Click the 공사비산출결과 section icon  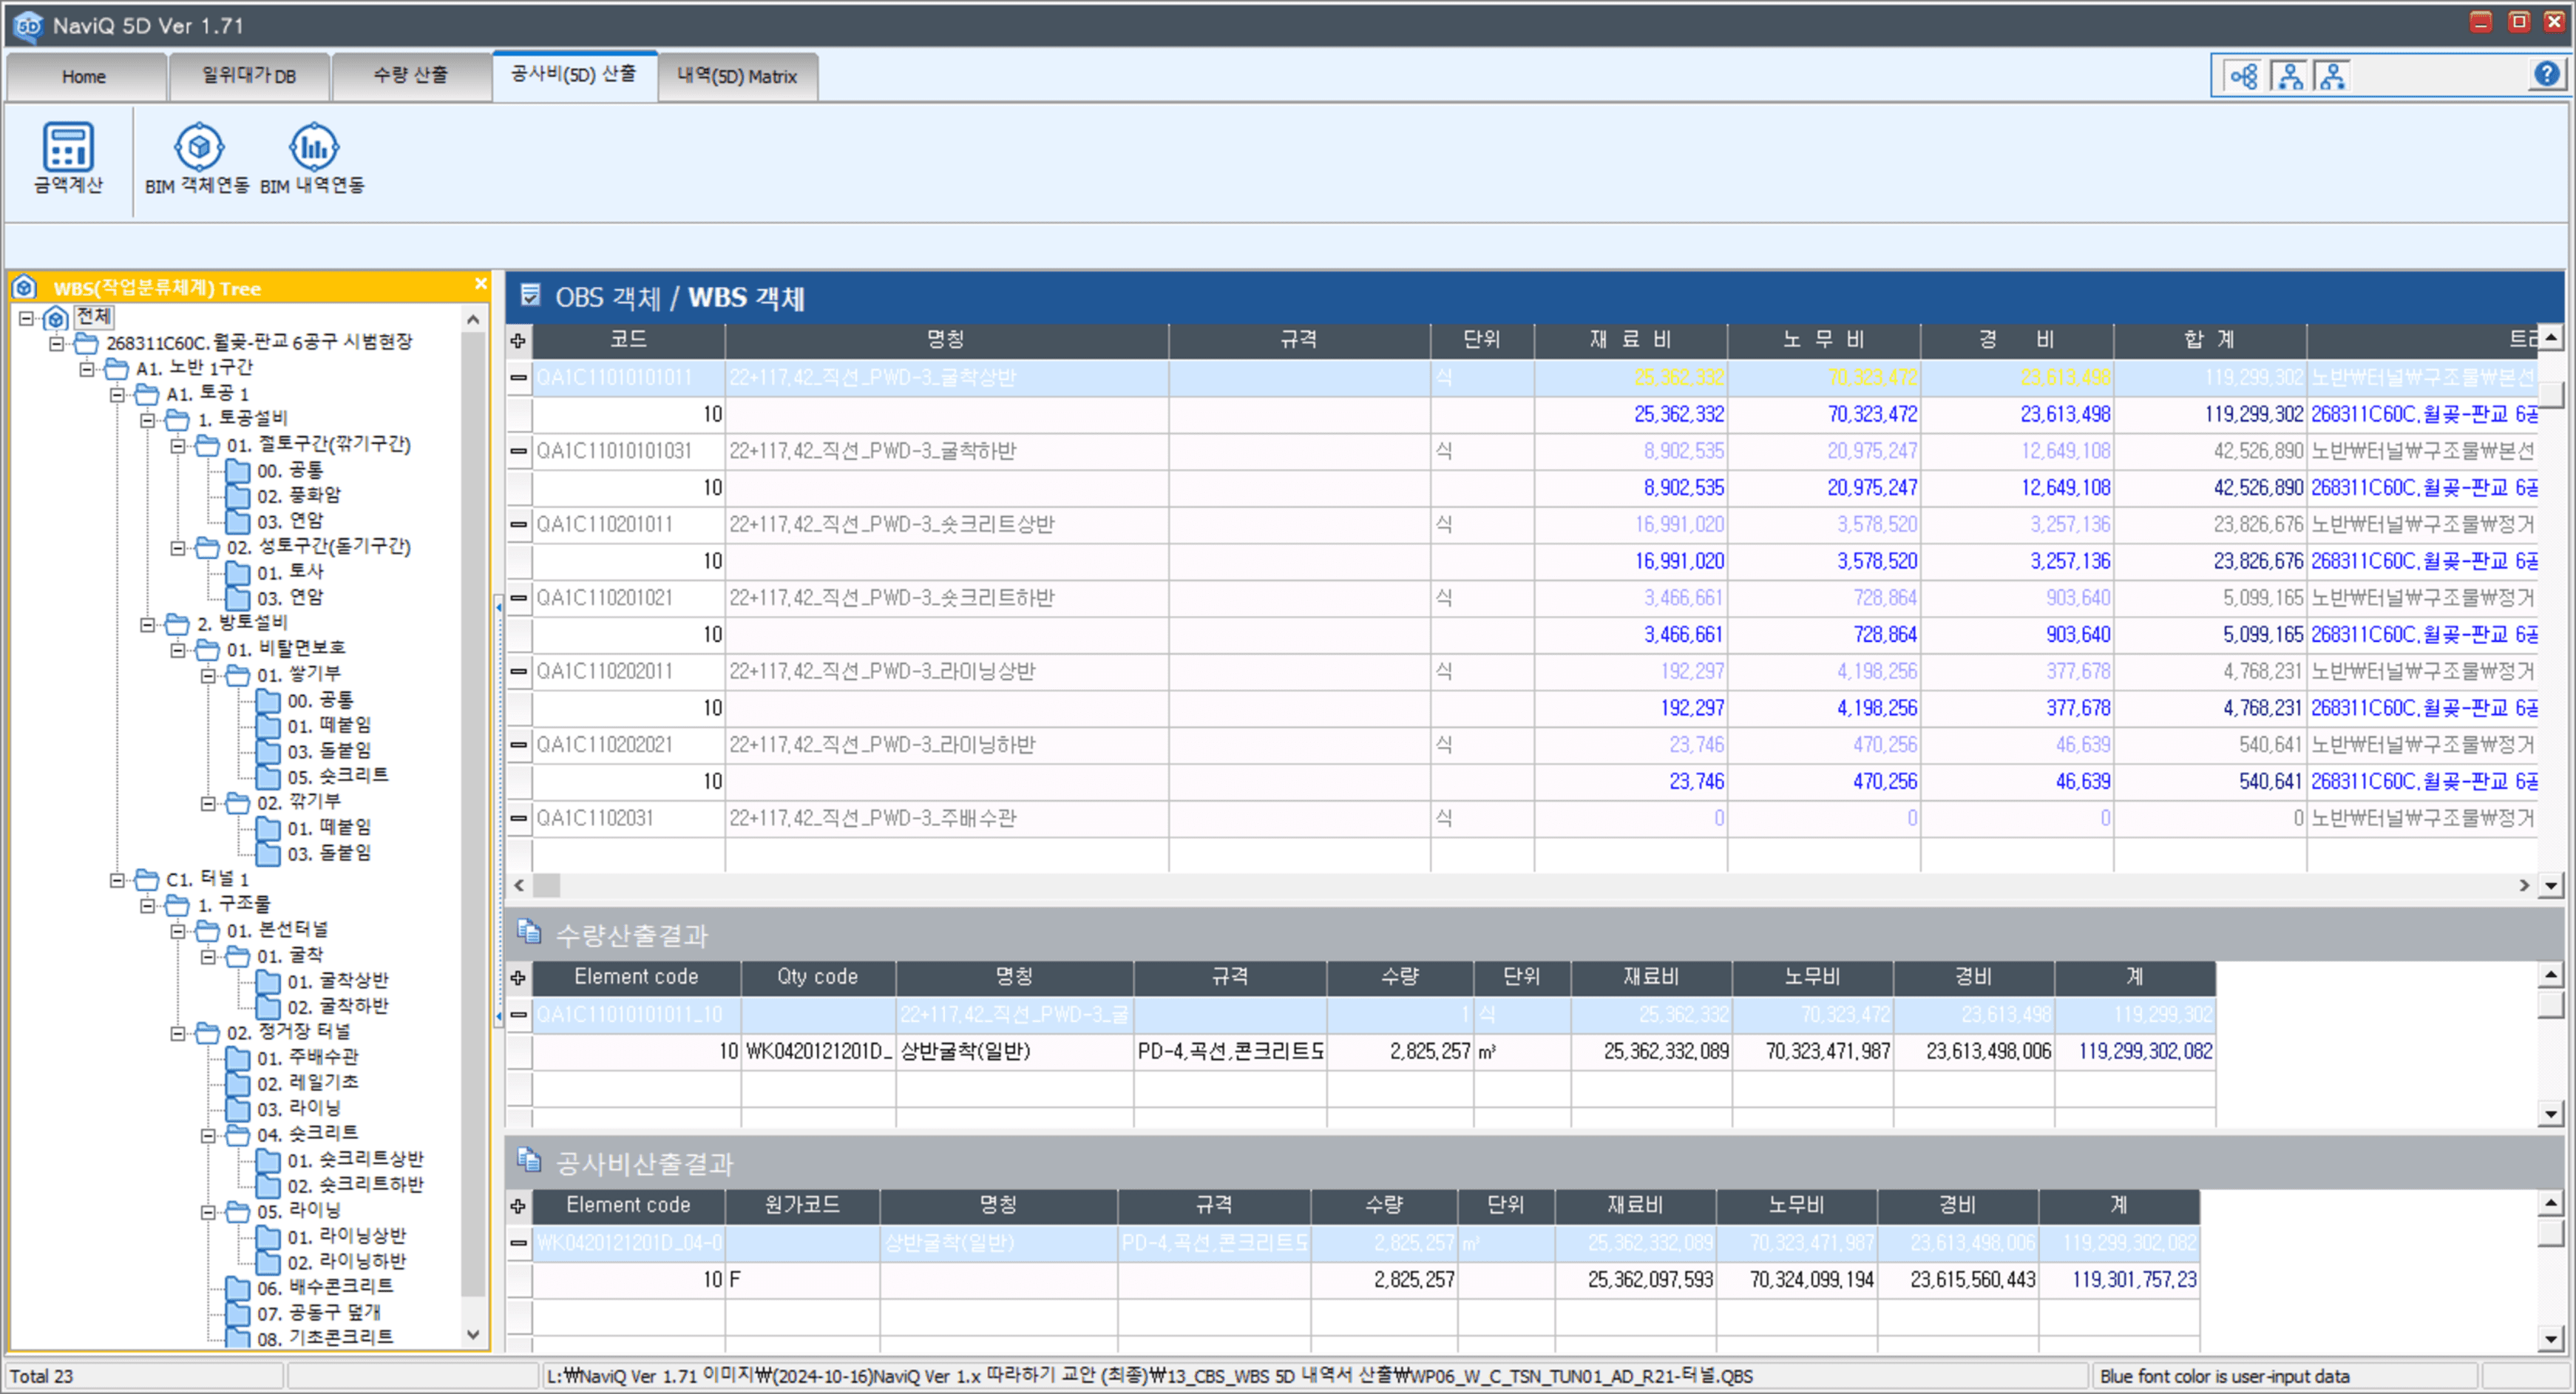pyautogui.click(x=529, y=1160)
